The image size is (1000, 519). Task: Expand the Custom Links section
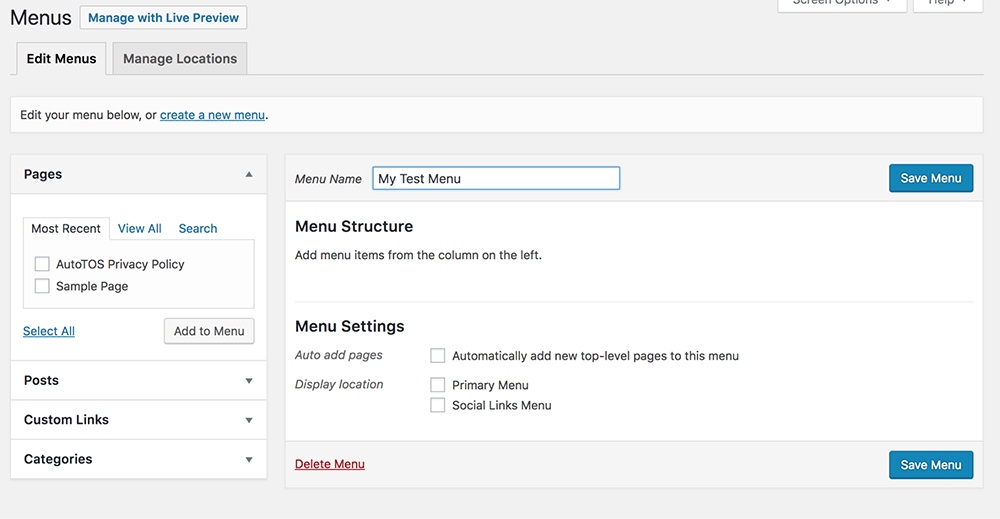tap(249, 420)
